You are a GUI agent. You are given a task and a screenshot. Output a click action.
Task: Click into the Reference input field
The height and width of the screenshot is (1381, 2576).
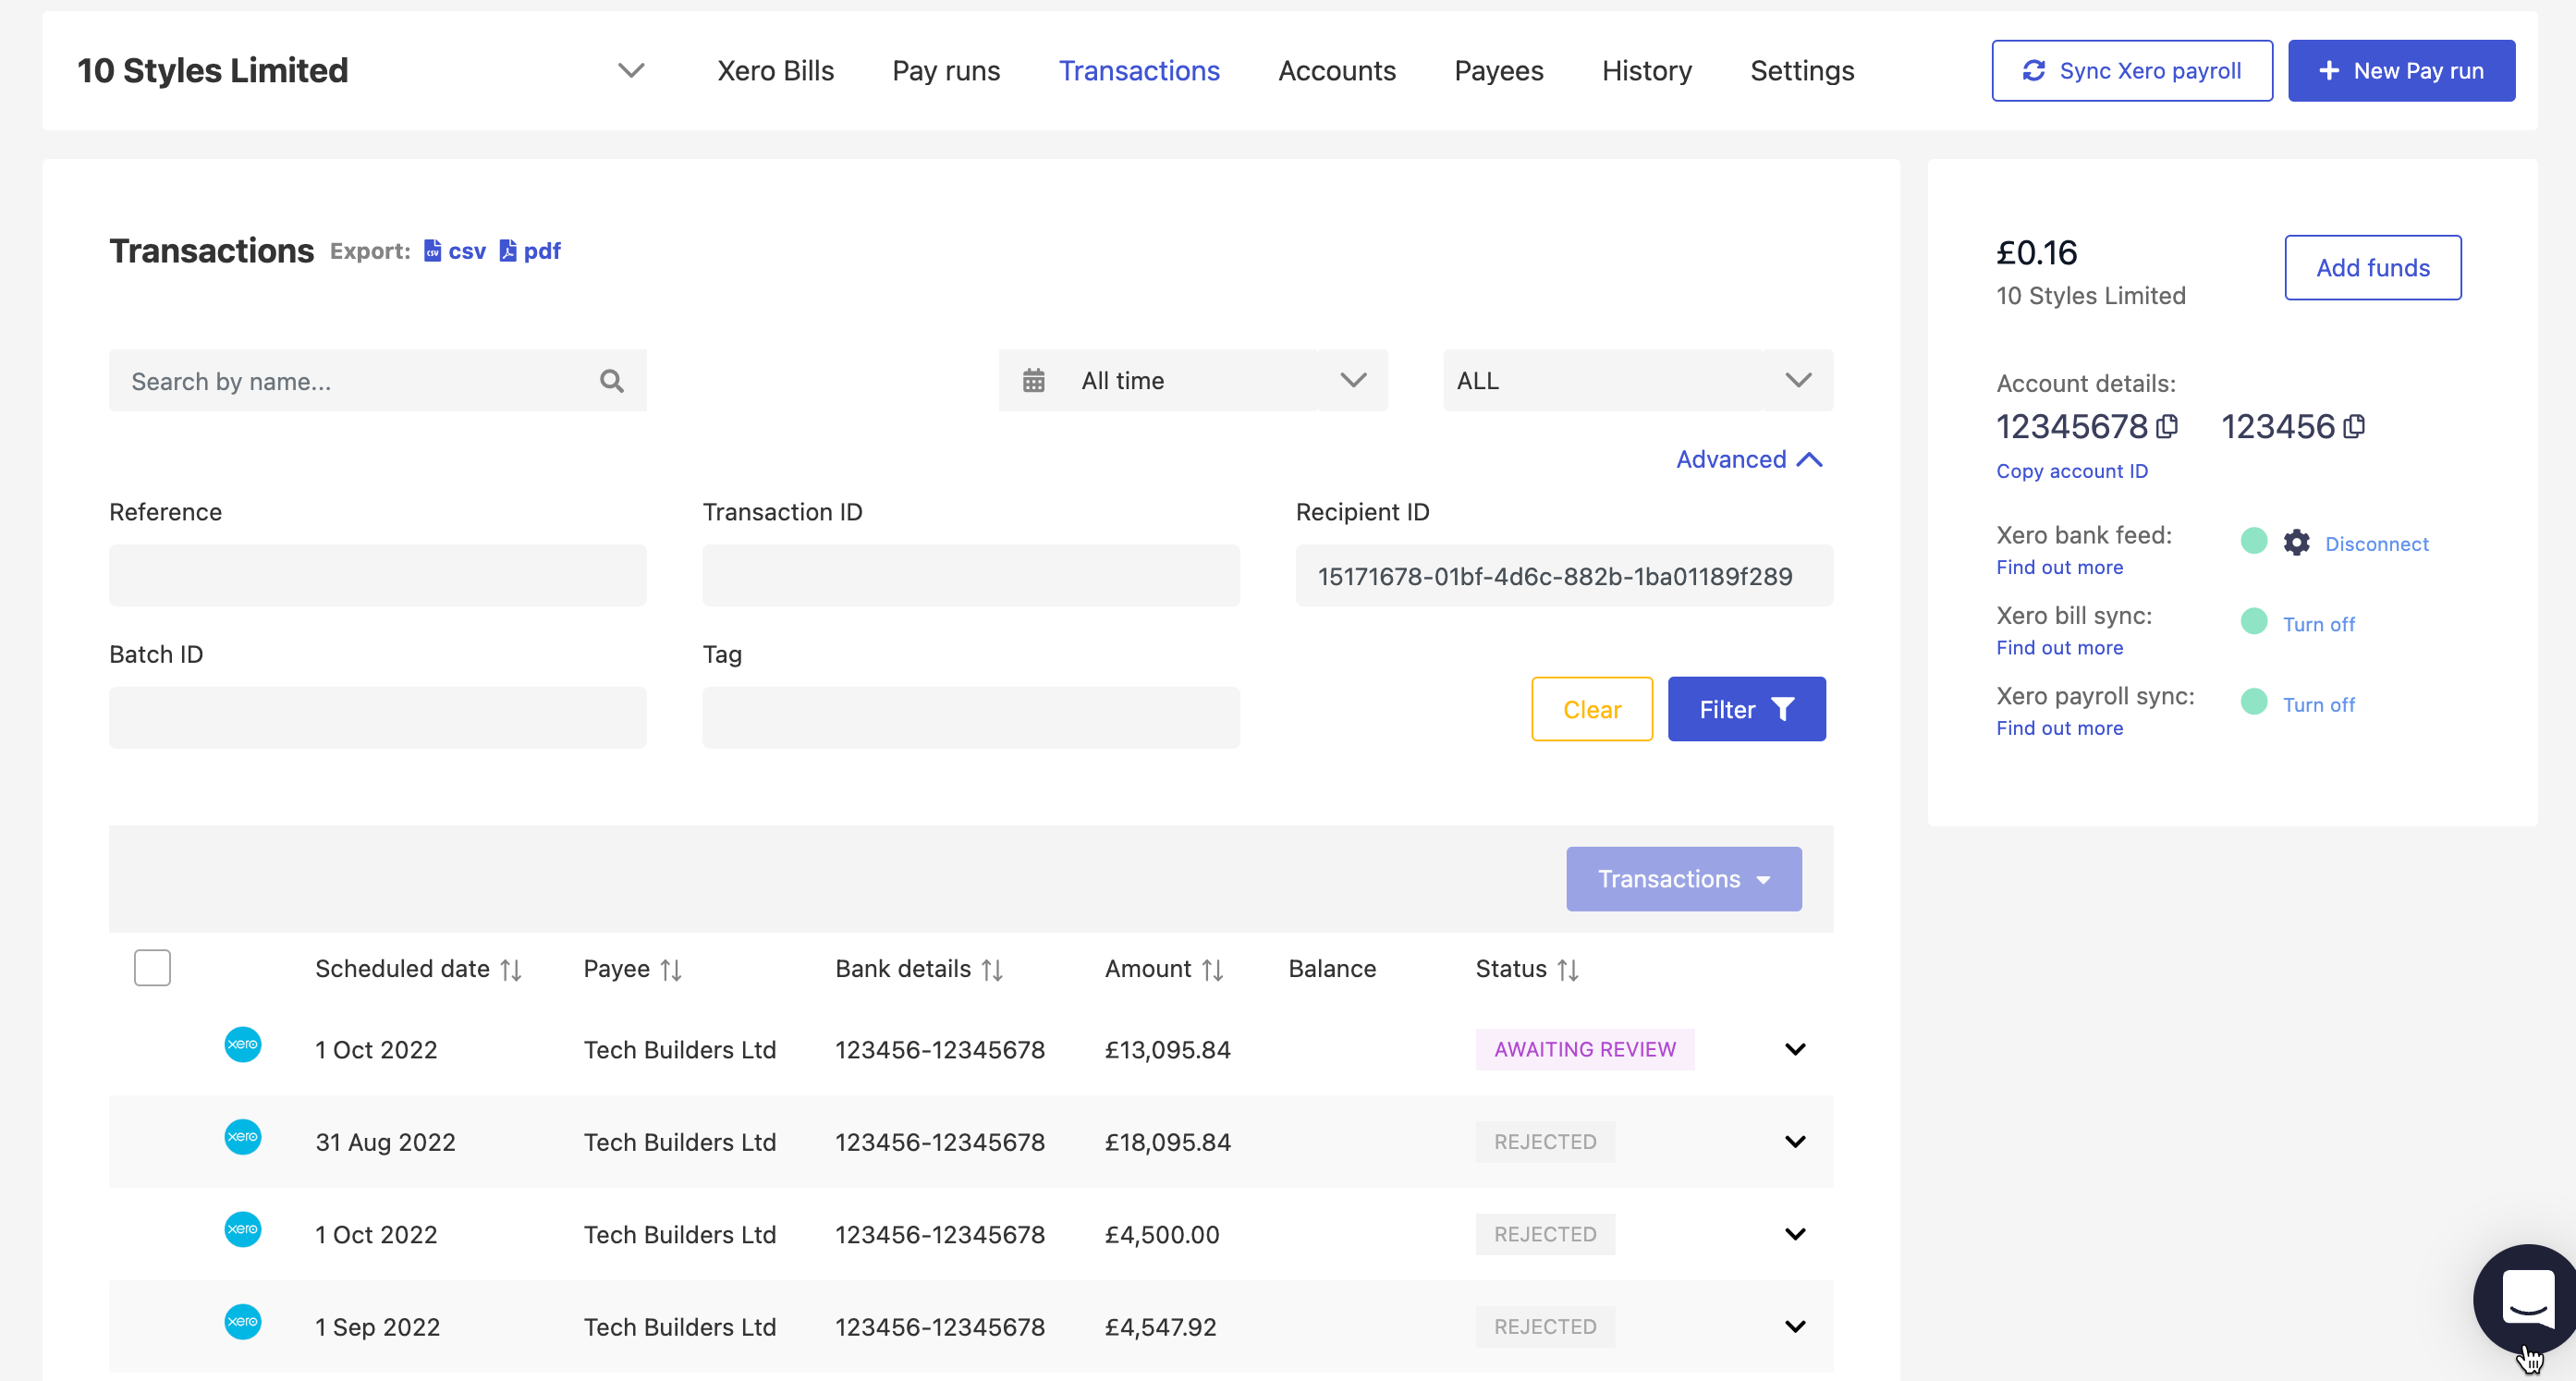pyautogui.click(x=377, y=576)
